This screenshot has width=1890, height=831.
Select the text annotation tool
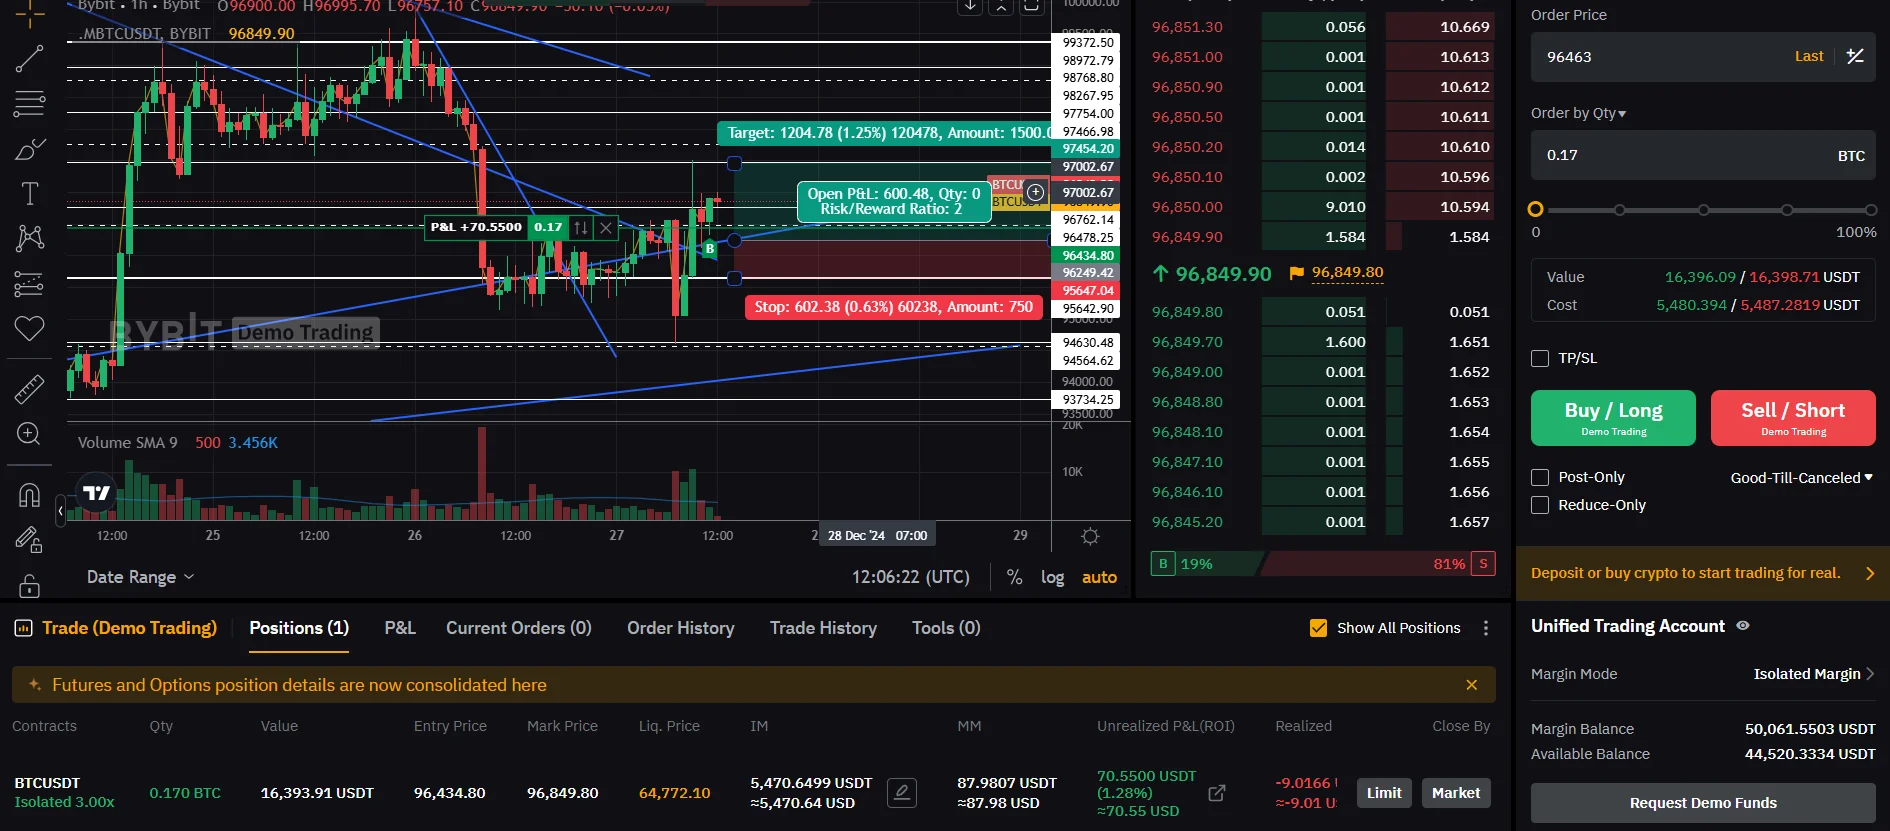[x=29, y=193]
